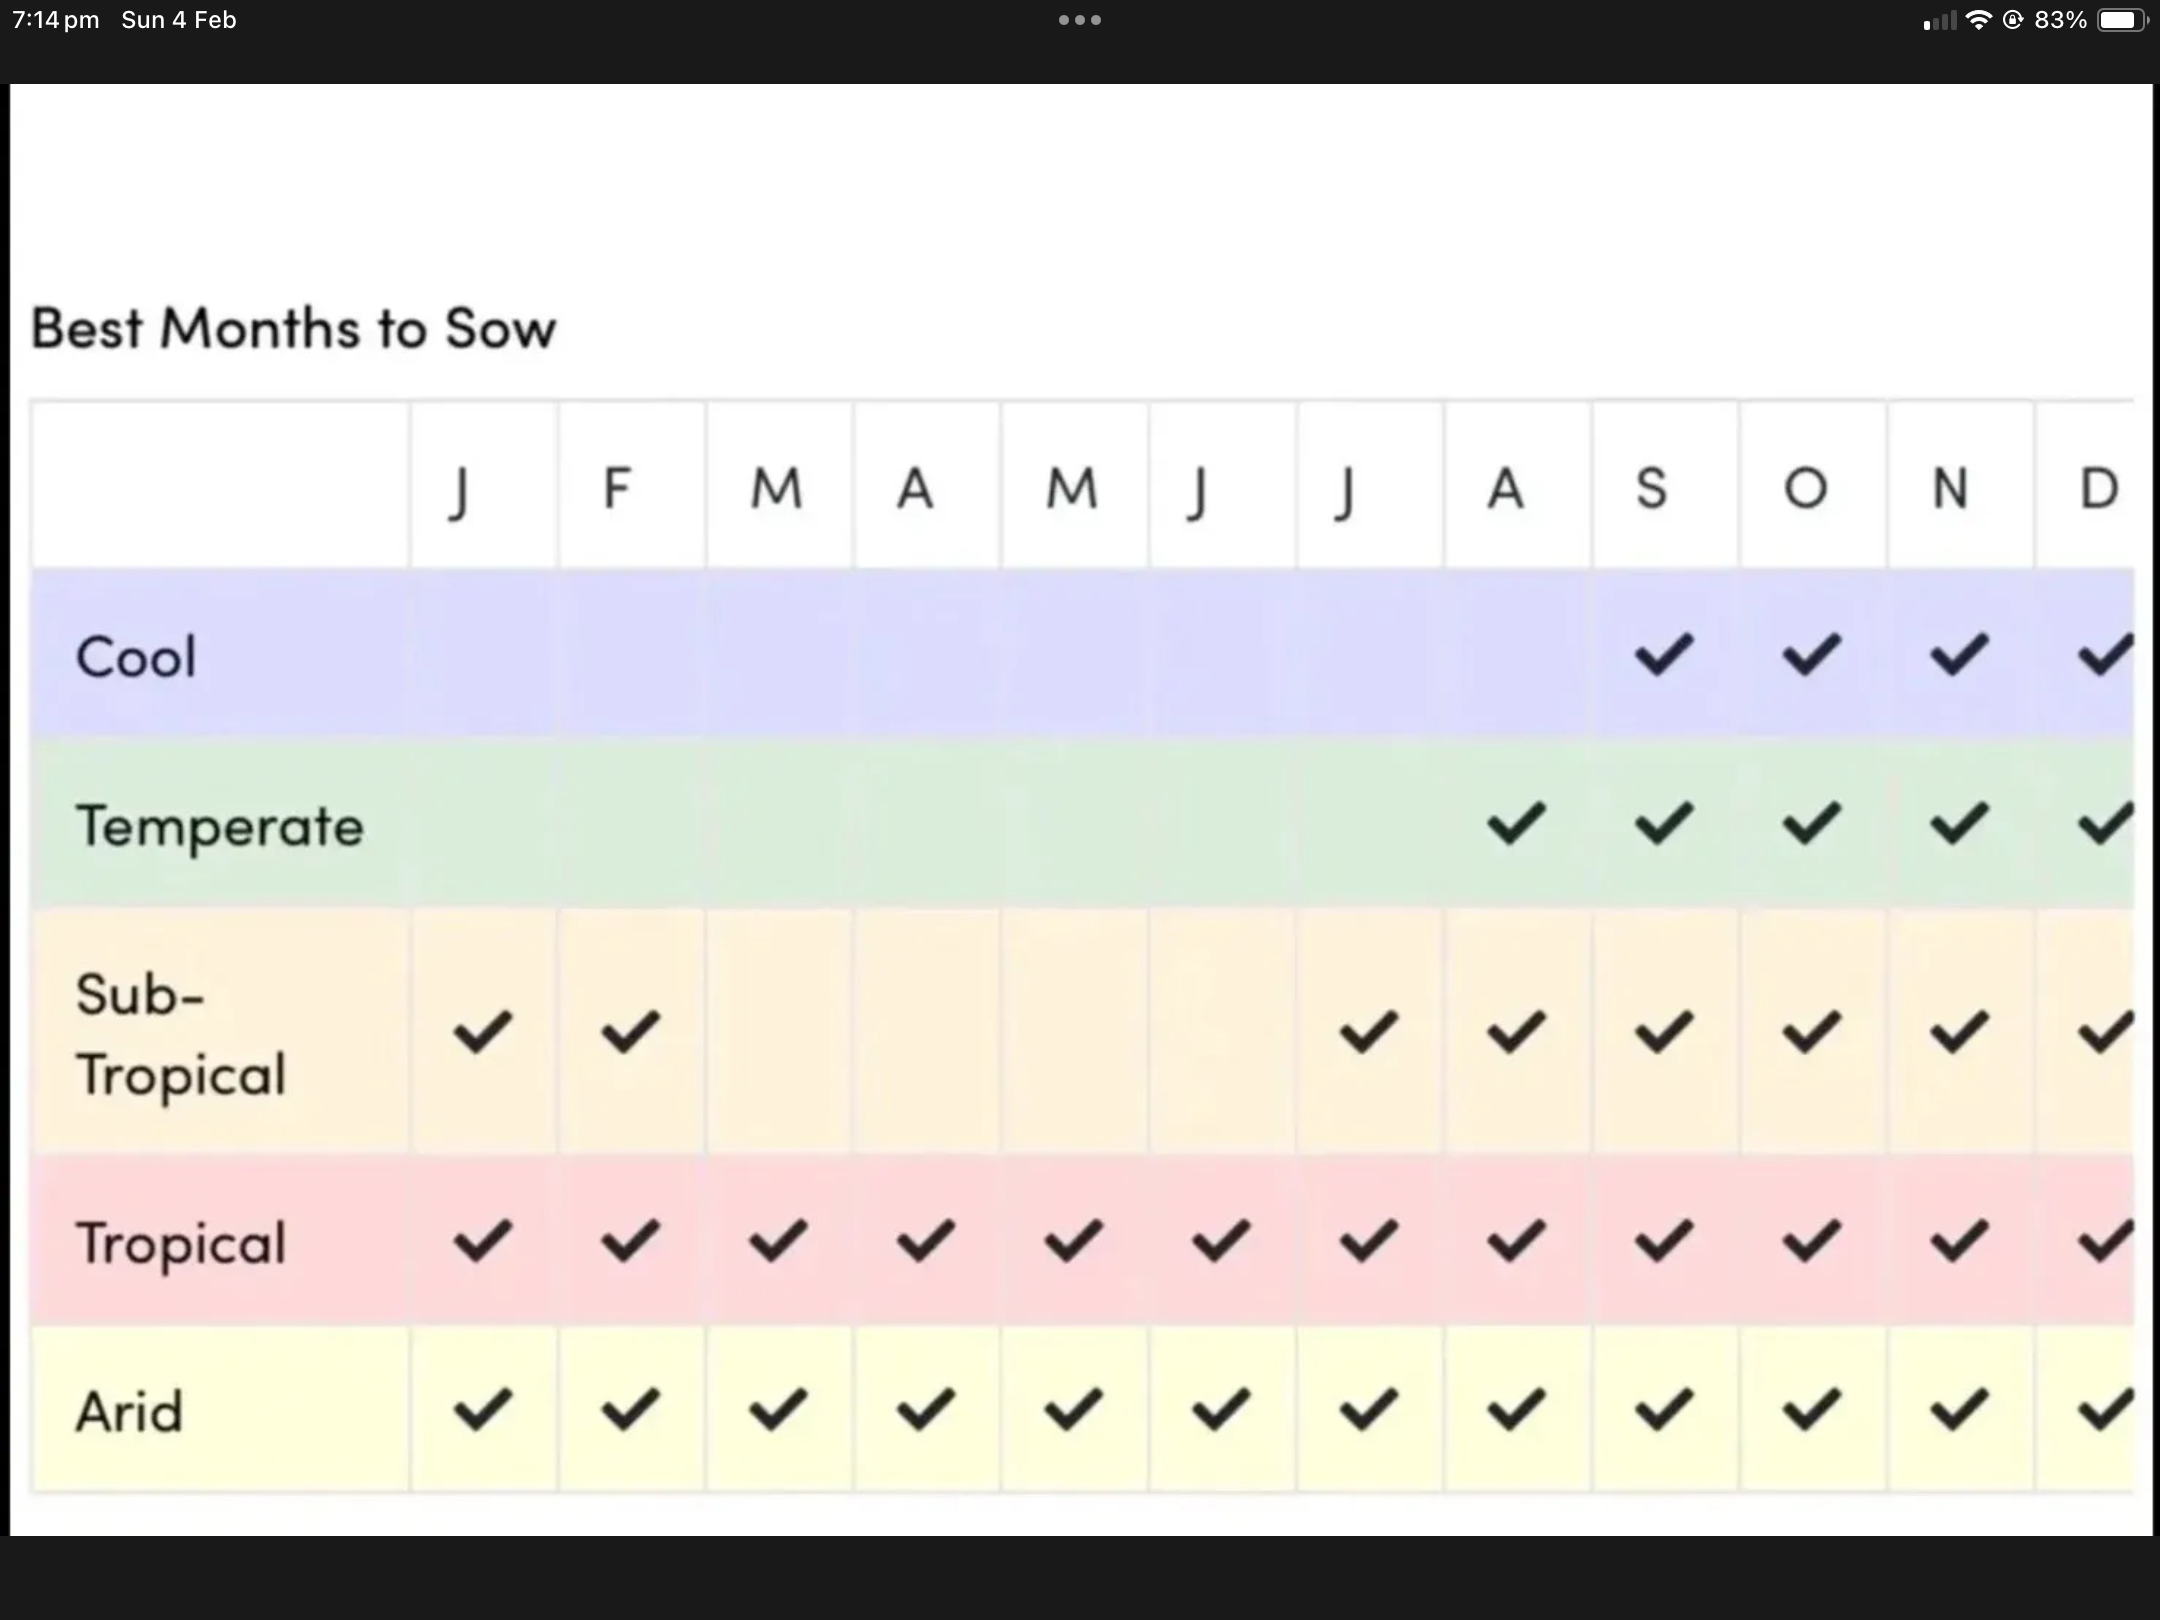Tap the Cool row October checkmark
The width and height of the screenshot is (2160, 1620).
point(1811,655)
